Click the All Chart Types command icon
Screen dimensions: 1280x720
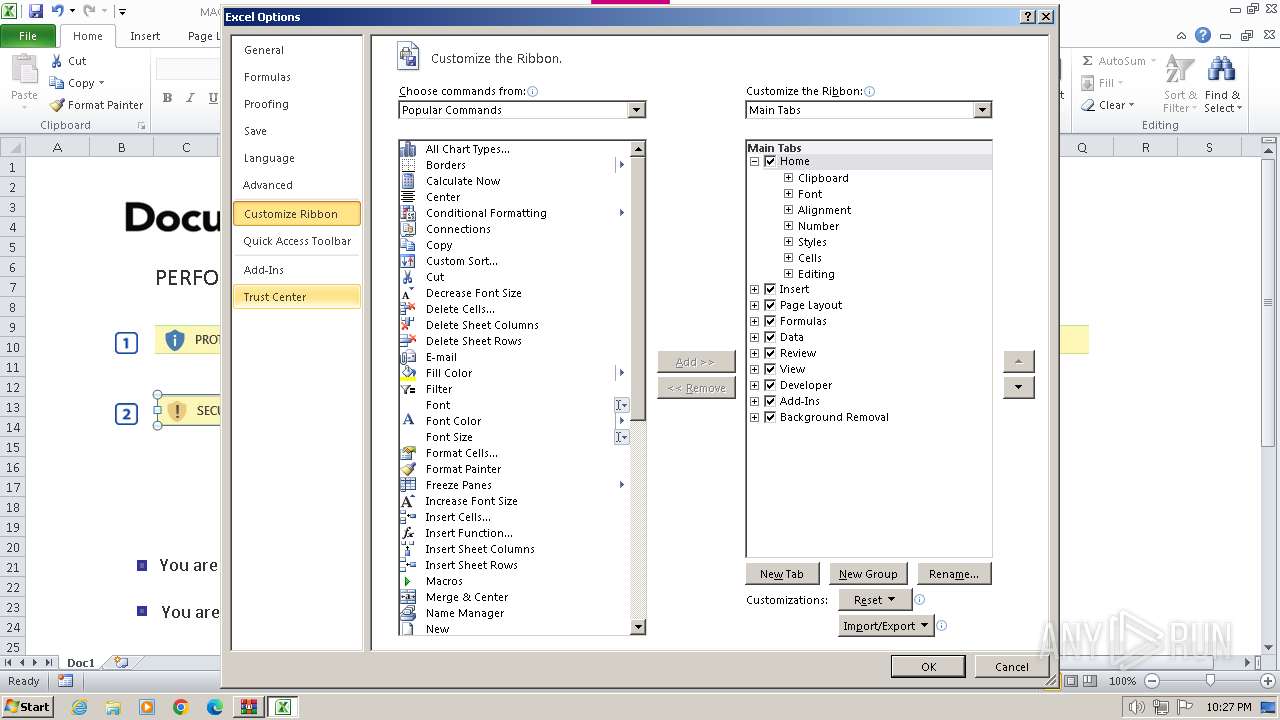(408, 149)
